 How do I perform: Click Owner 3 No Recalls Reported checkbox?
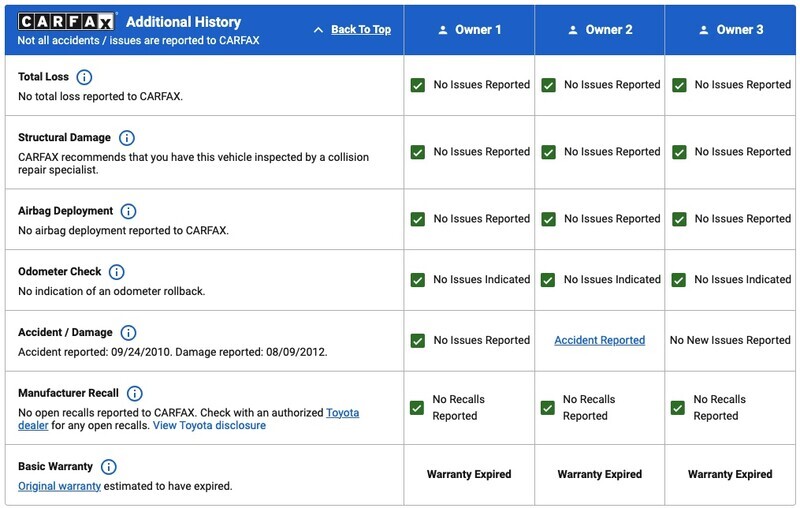pos(678,408)
